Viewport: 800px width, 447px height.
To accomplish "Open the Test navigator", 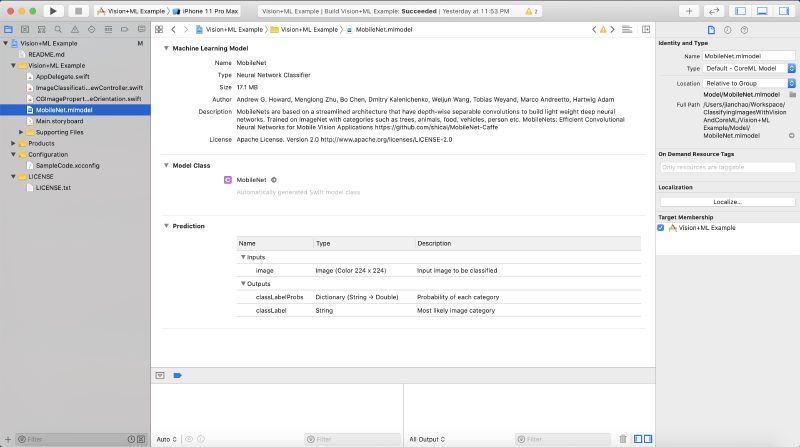I will pos(91,30).
